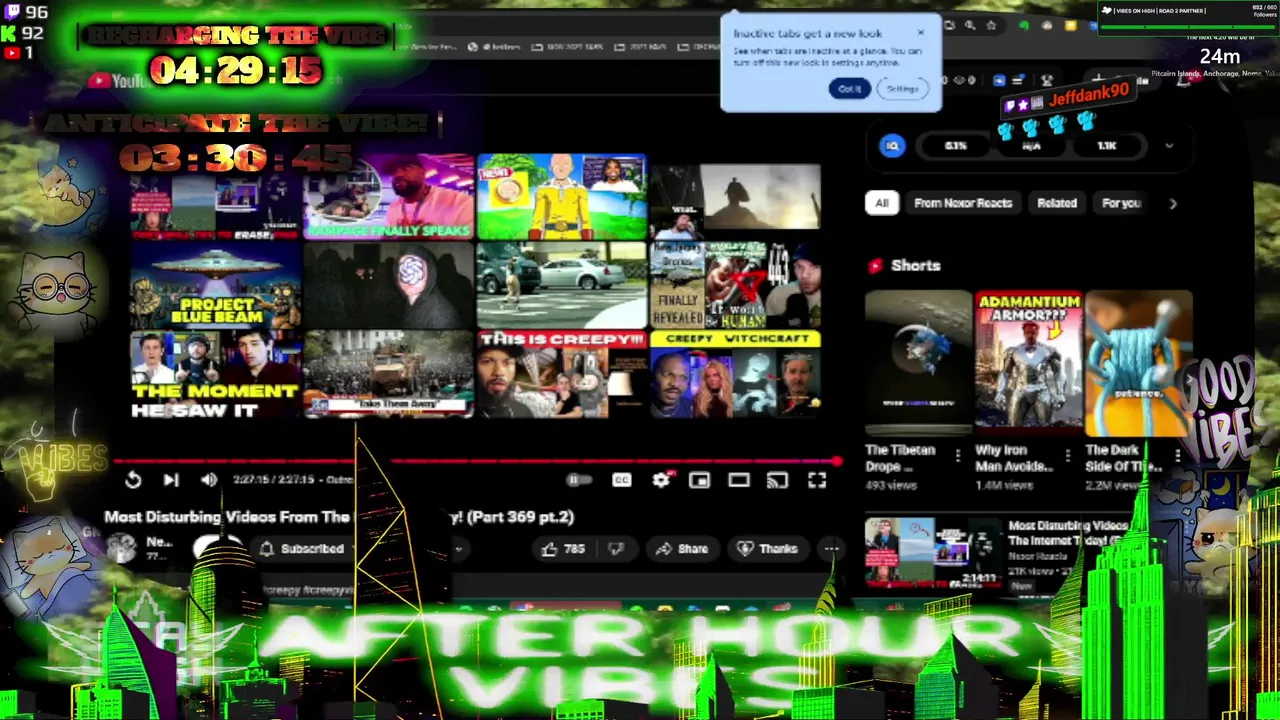Open player settings gear icon
The height and width of the screenshot is (720, 1280).
point(661,481)
